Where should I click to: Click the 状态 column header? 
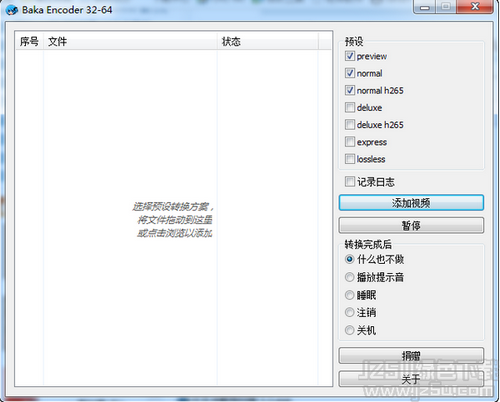(x=268, y=41)
